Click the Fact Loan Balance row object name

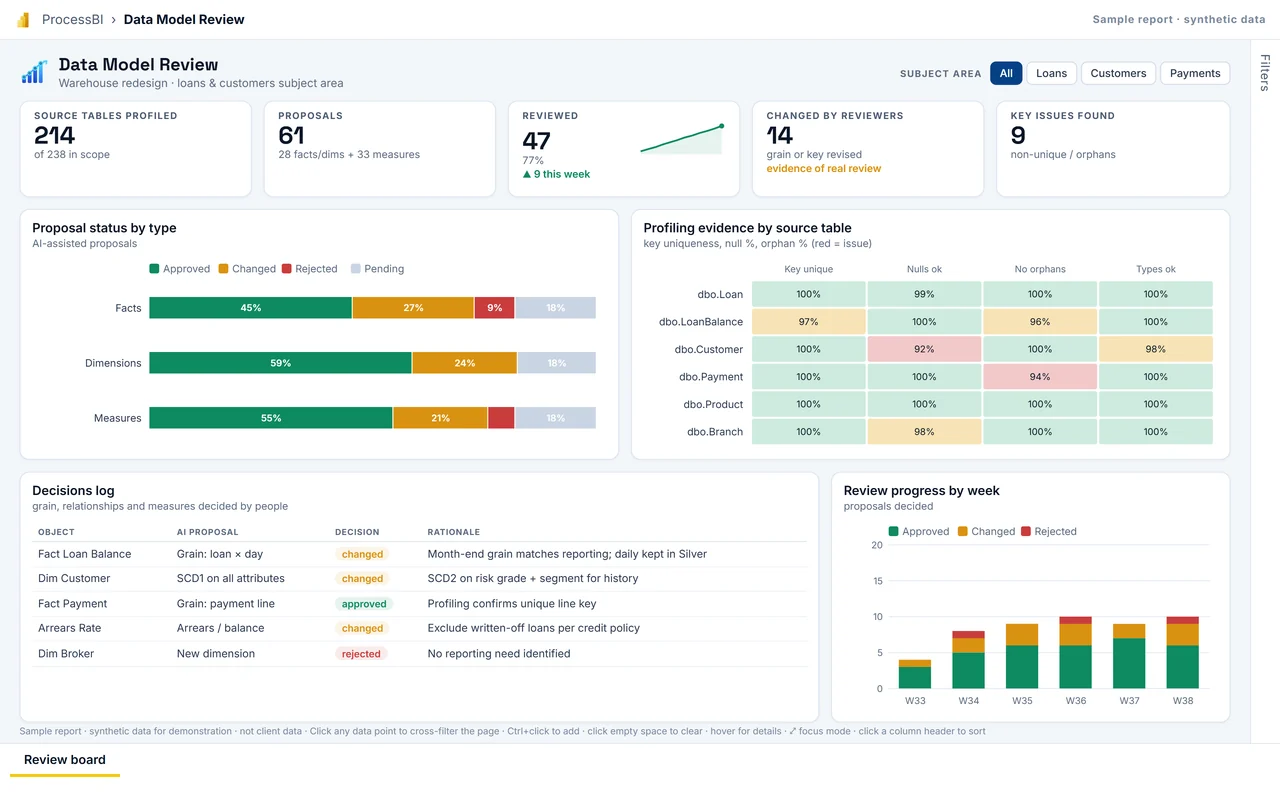pos(85,554)
